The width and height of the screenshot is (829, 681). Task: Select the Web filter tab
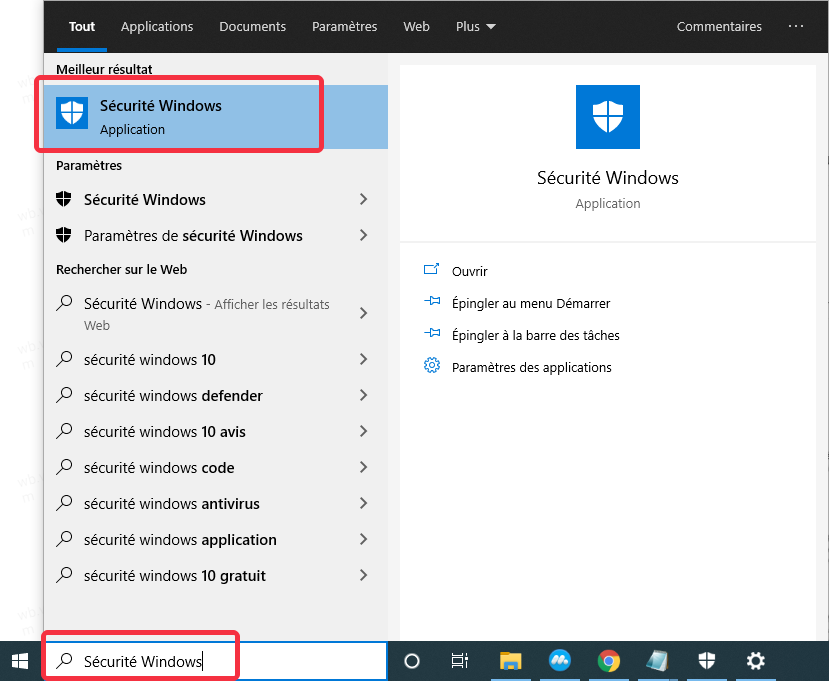coord(416,27)
